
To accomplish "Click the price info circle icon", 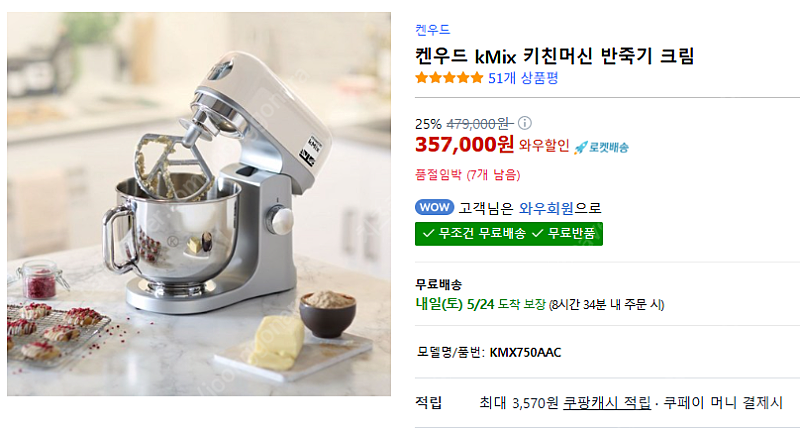I will pos(524,123).
